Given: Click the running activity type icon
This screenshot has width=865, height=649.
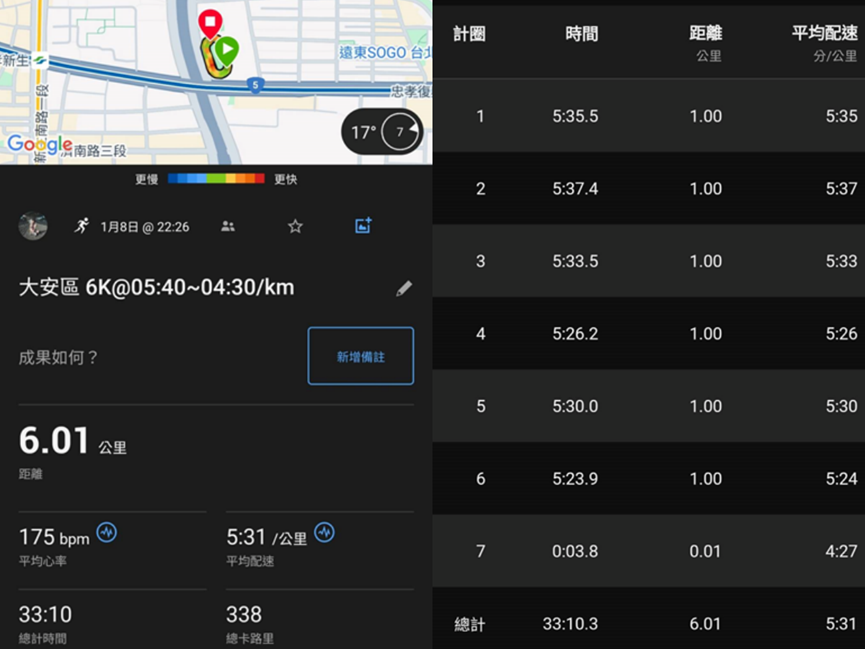Looking at the screenshot, I should (x=81, y=226).
